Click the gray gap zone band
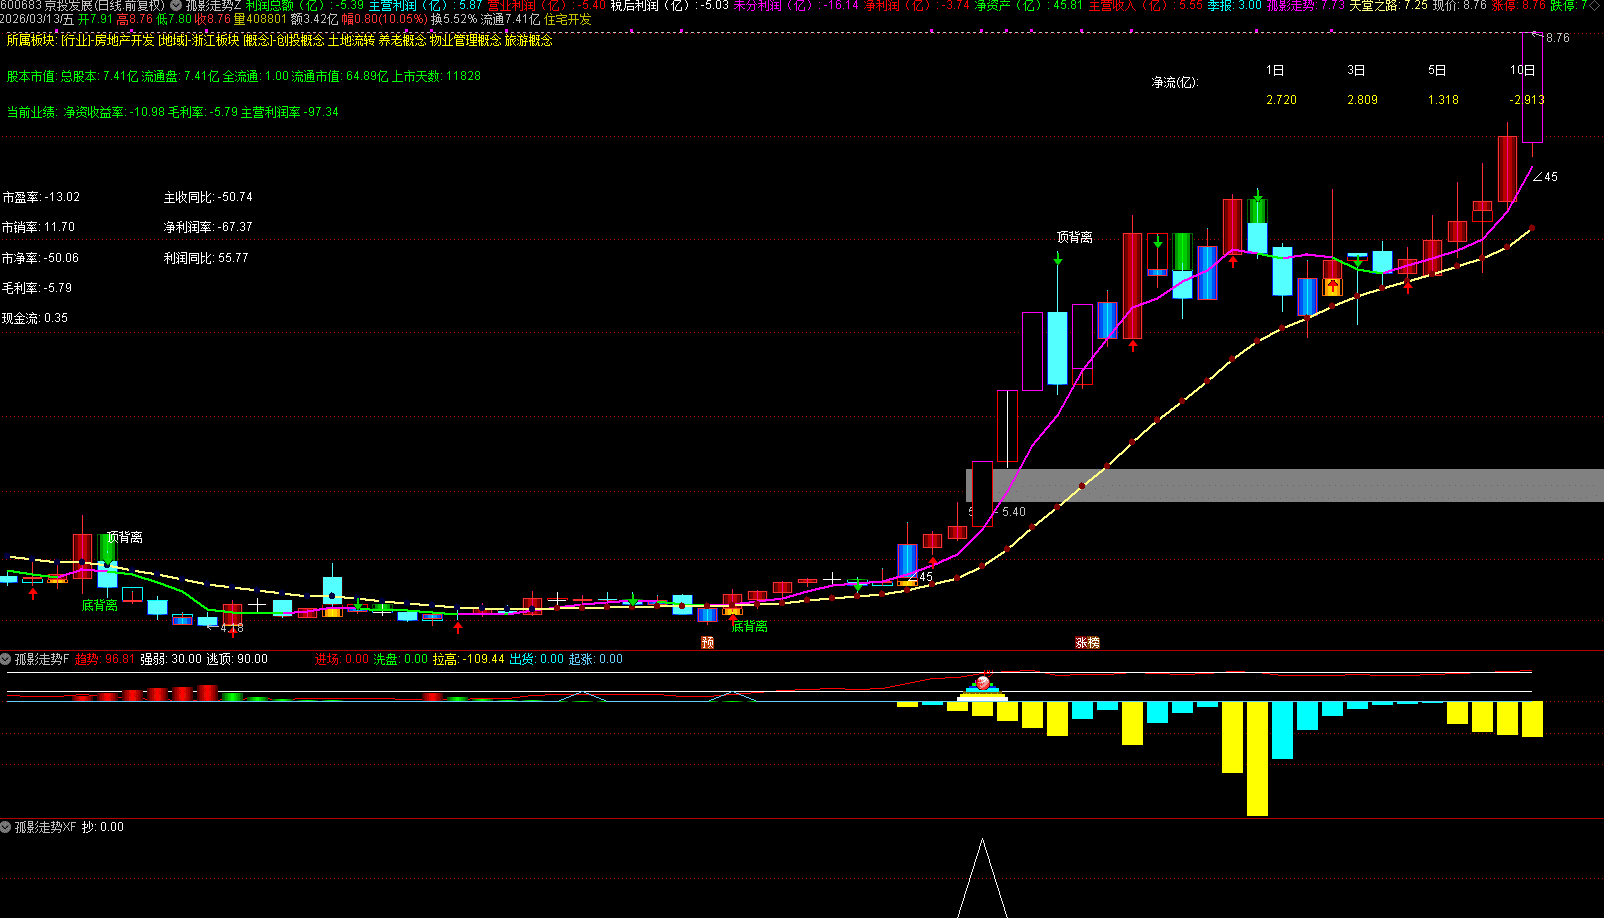 click(1300, 485)
